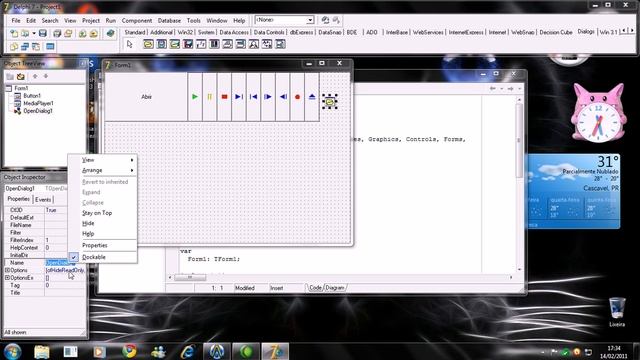Click the View Unit toolbar icon
The image size is (640, 360).
tap(14, 47)
